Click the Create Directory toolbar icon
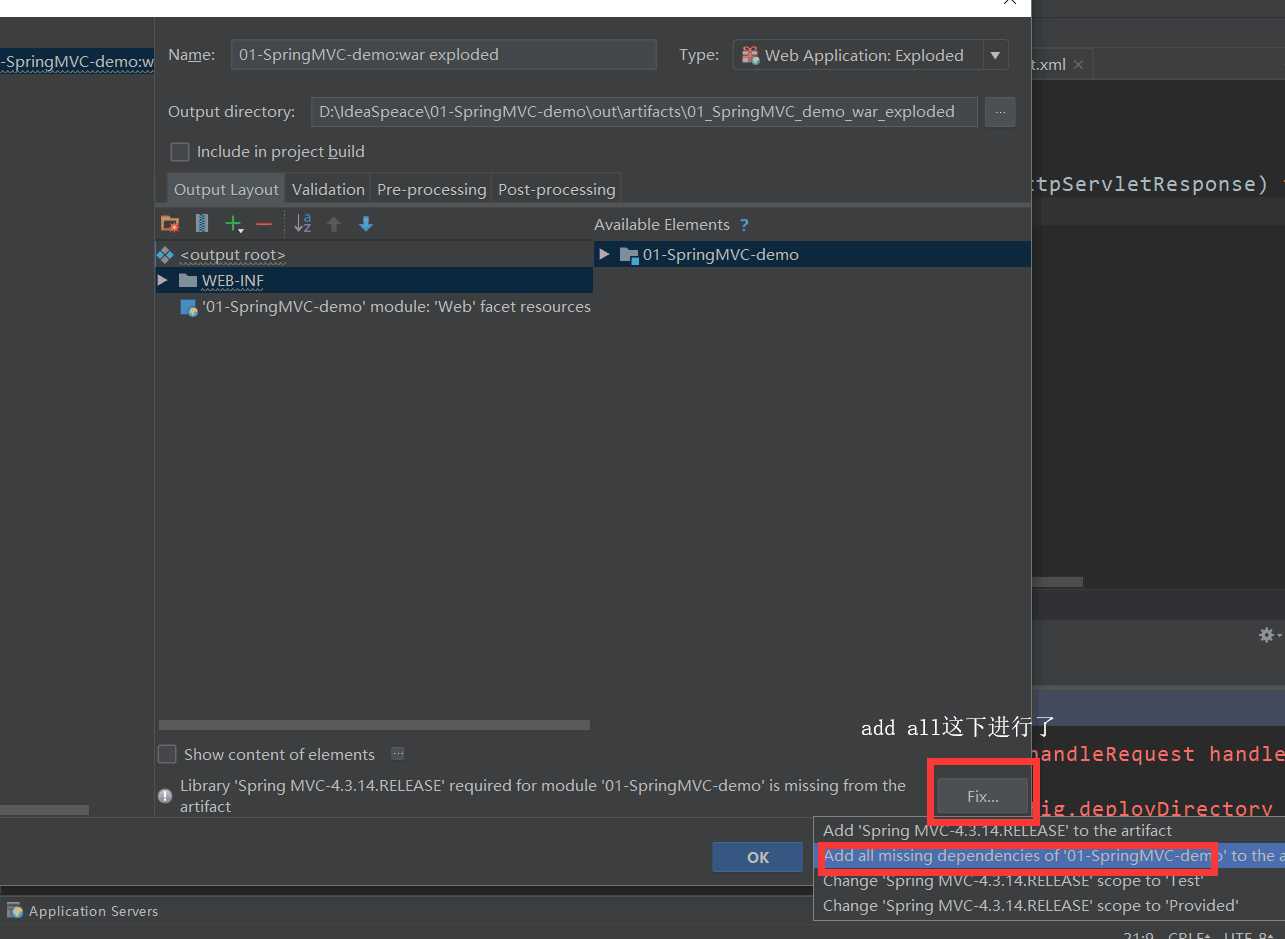This screenshot has height=939, width=1285. [x=170, y=224]
